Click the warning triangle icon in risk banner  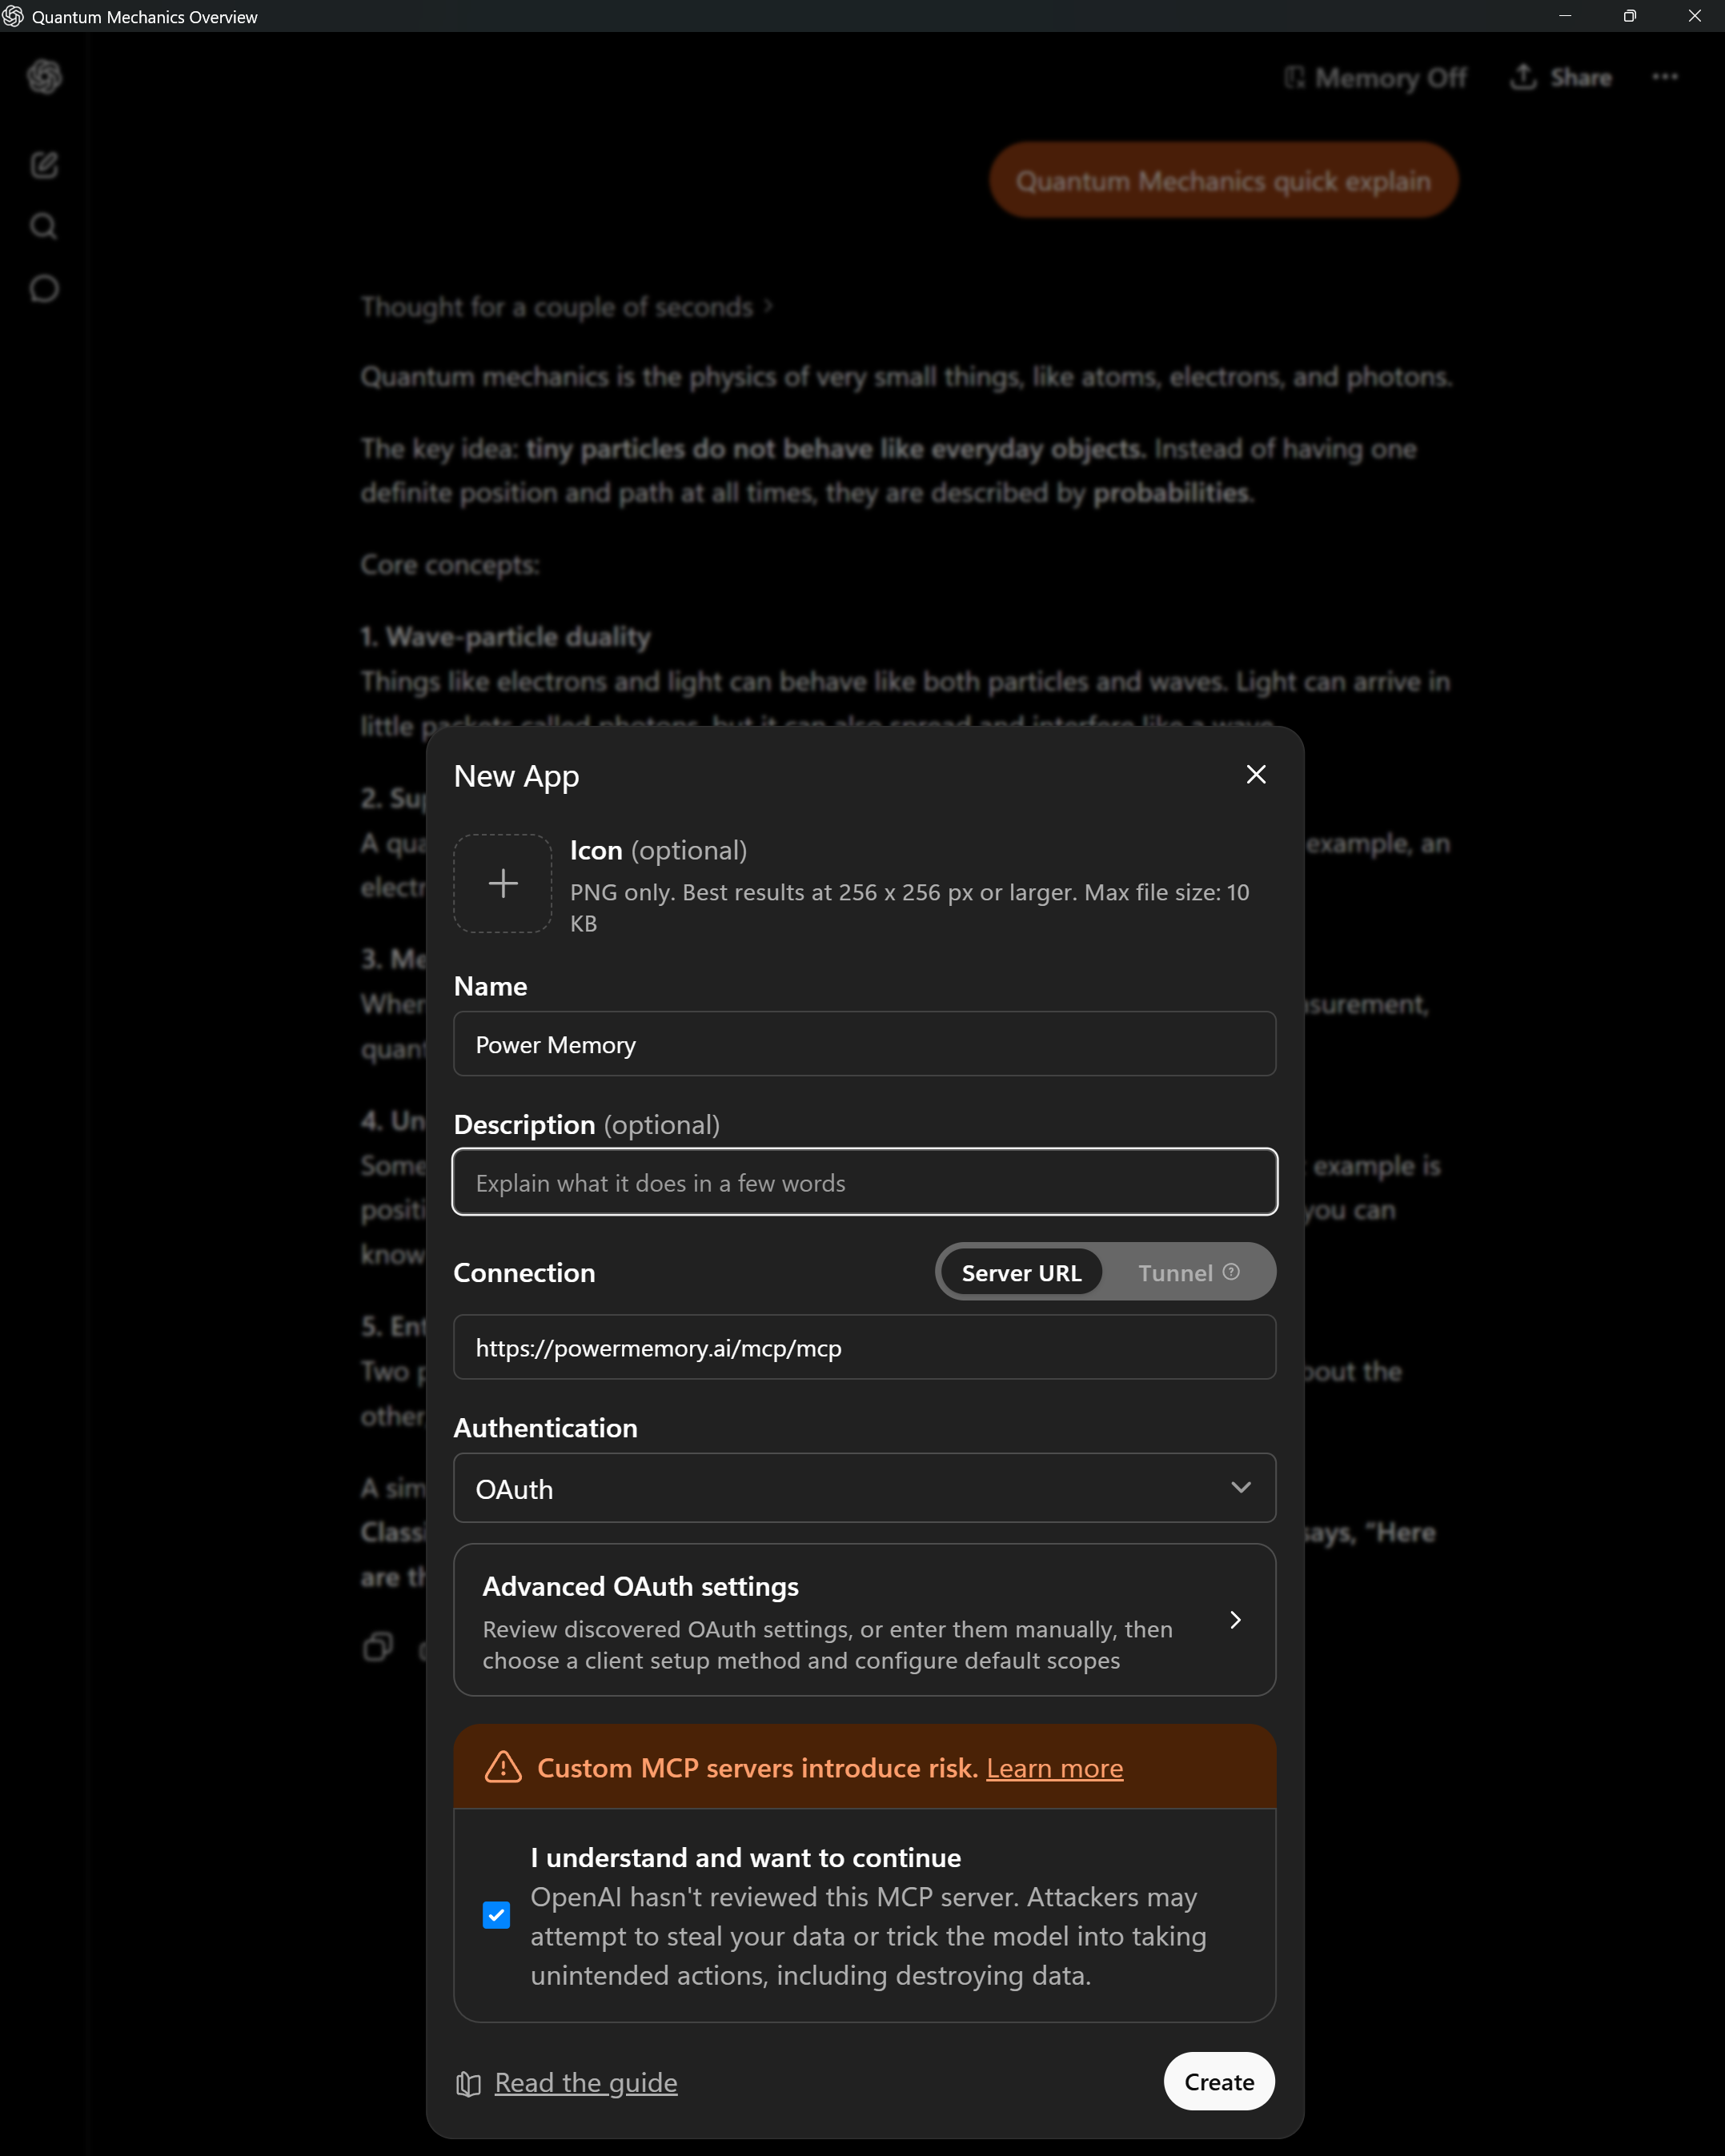pyautogui.click(x=503, y=1767)
